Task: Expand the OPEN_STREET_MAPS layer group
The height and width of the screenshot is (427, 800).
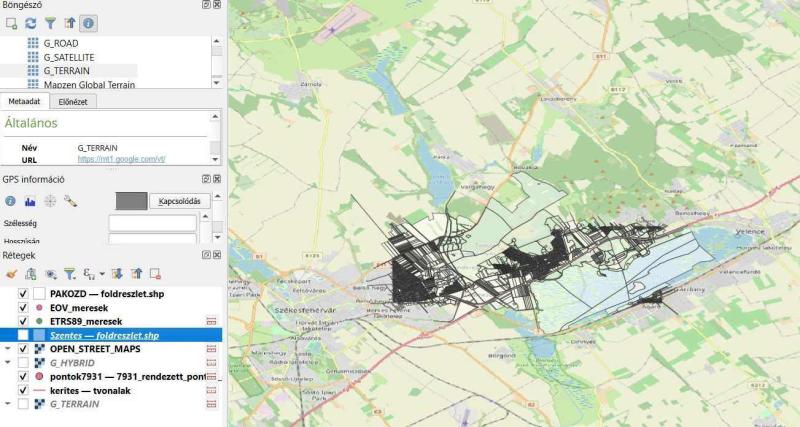Action: (8, 349)
